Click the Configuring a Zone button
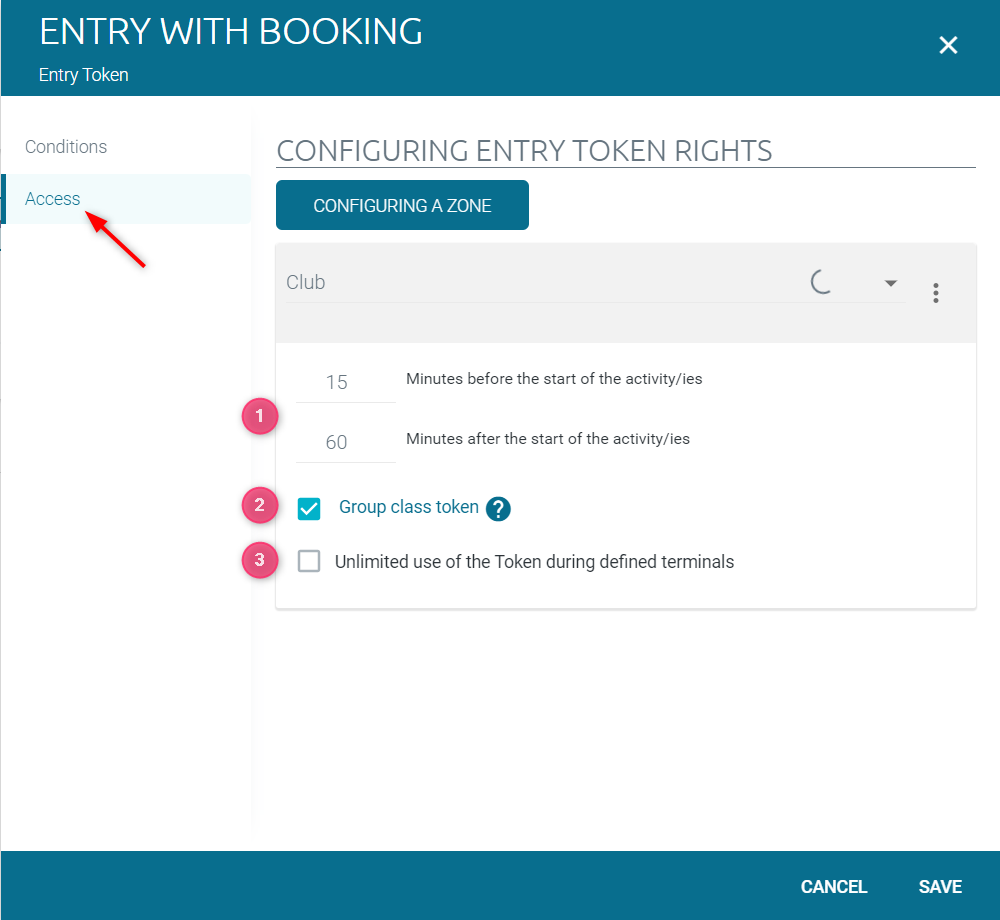This screenshot has height=920, width=1000. click(x=402, y=205)
